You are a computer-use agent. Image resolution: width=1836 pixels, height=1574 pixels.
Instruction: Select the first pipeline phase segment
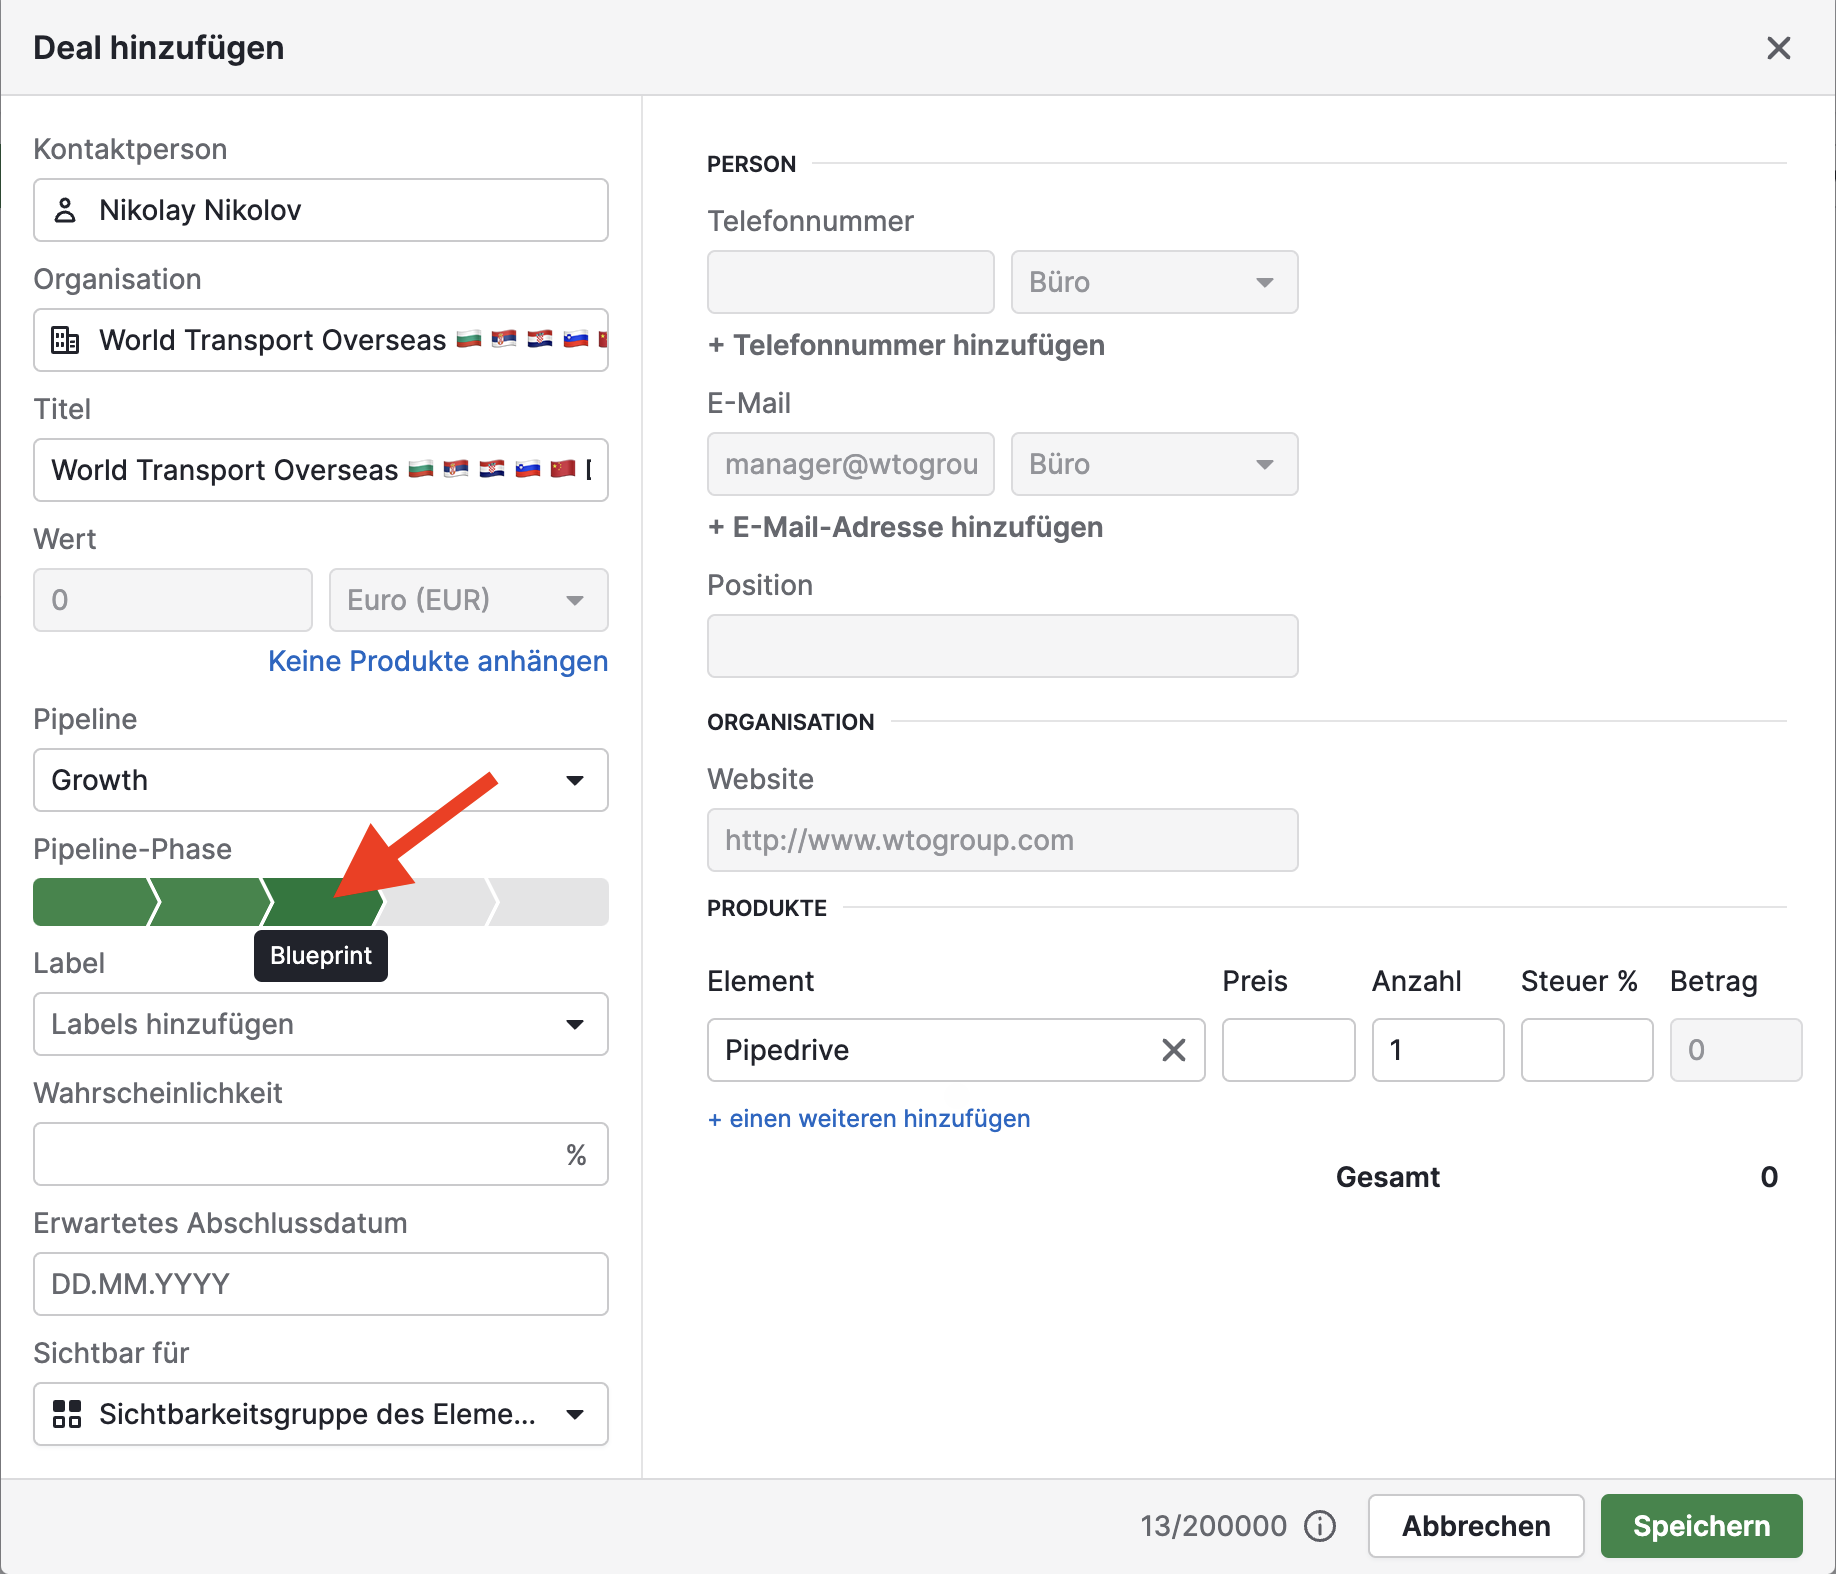pos(90,902)
